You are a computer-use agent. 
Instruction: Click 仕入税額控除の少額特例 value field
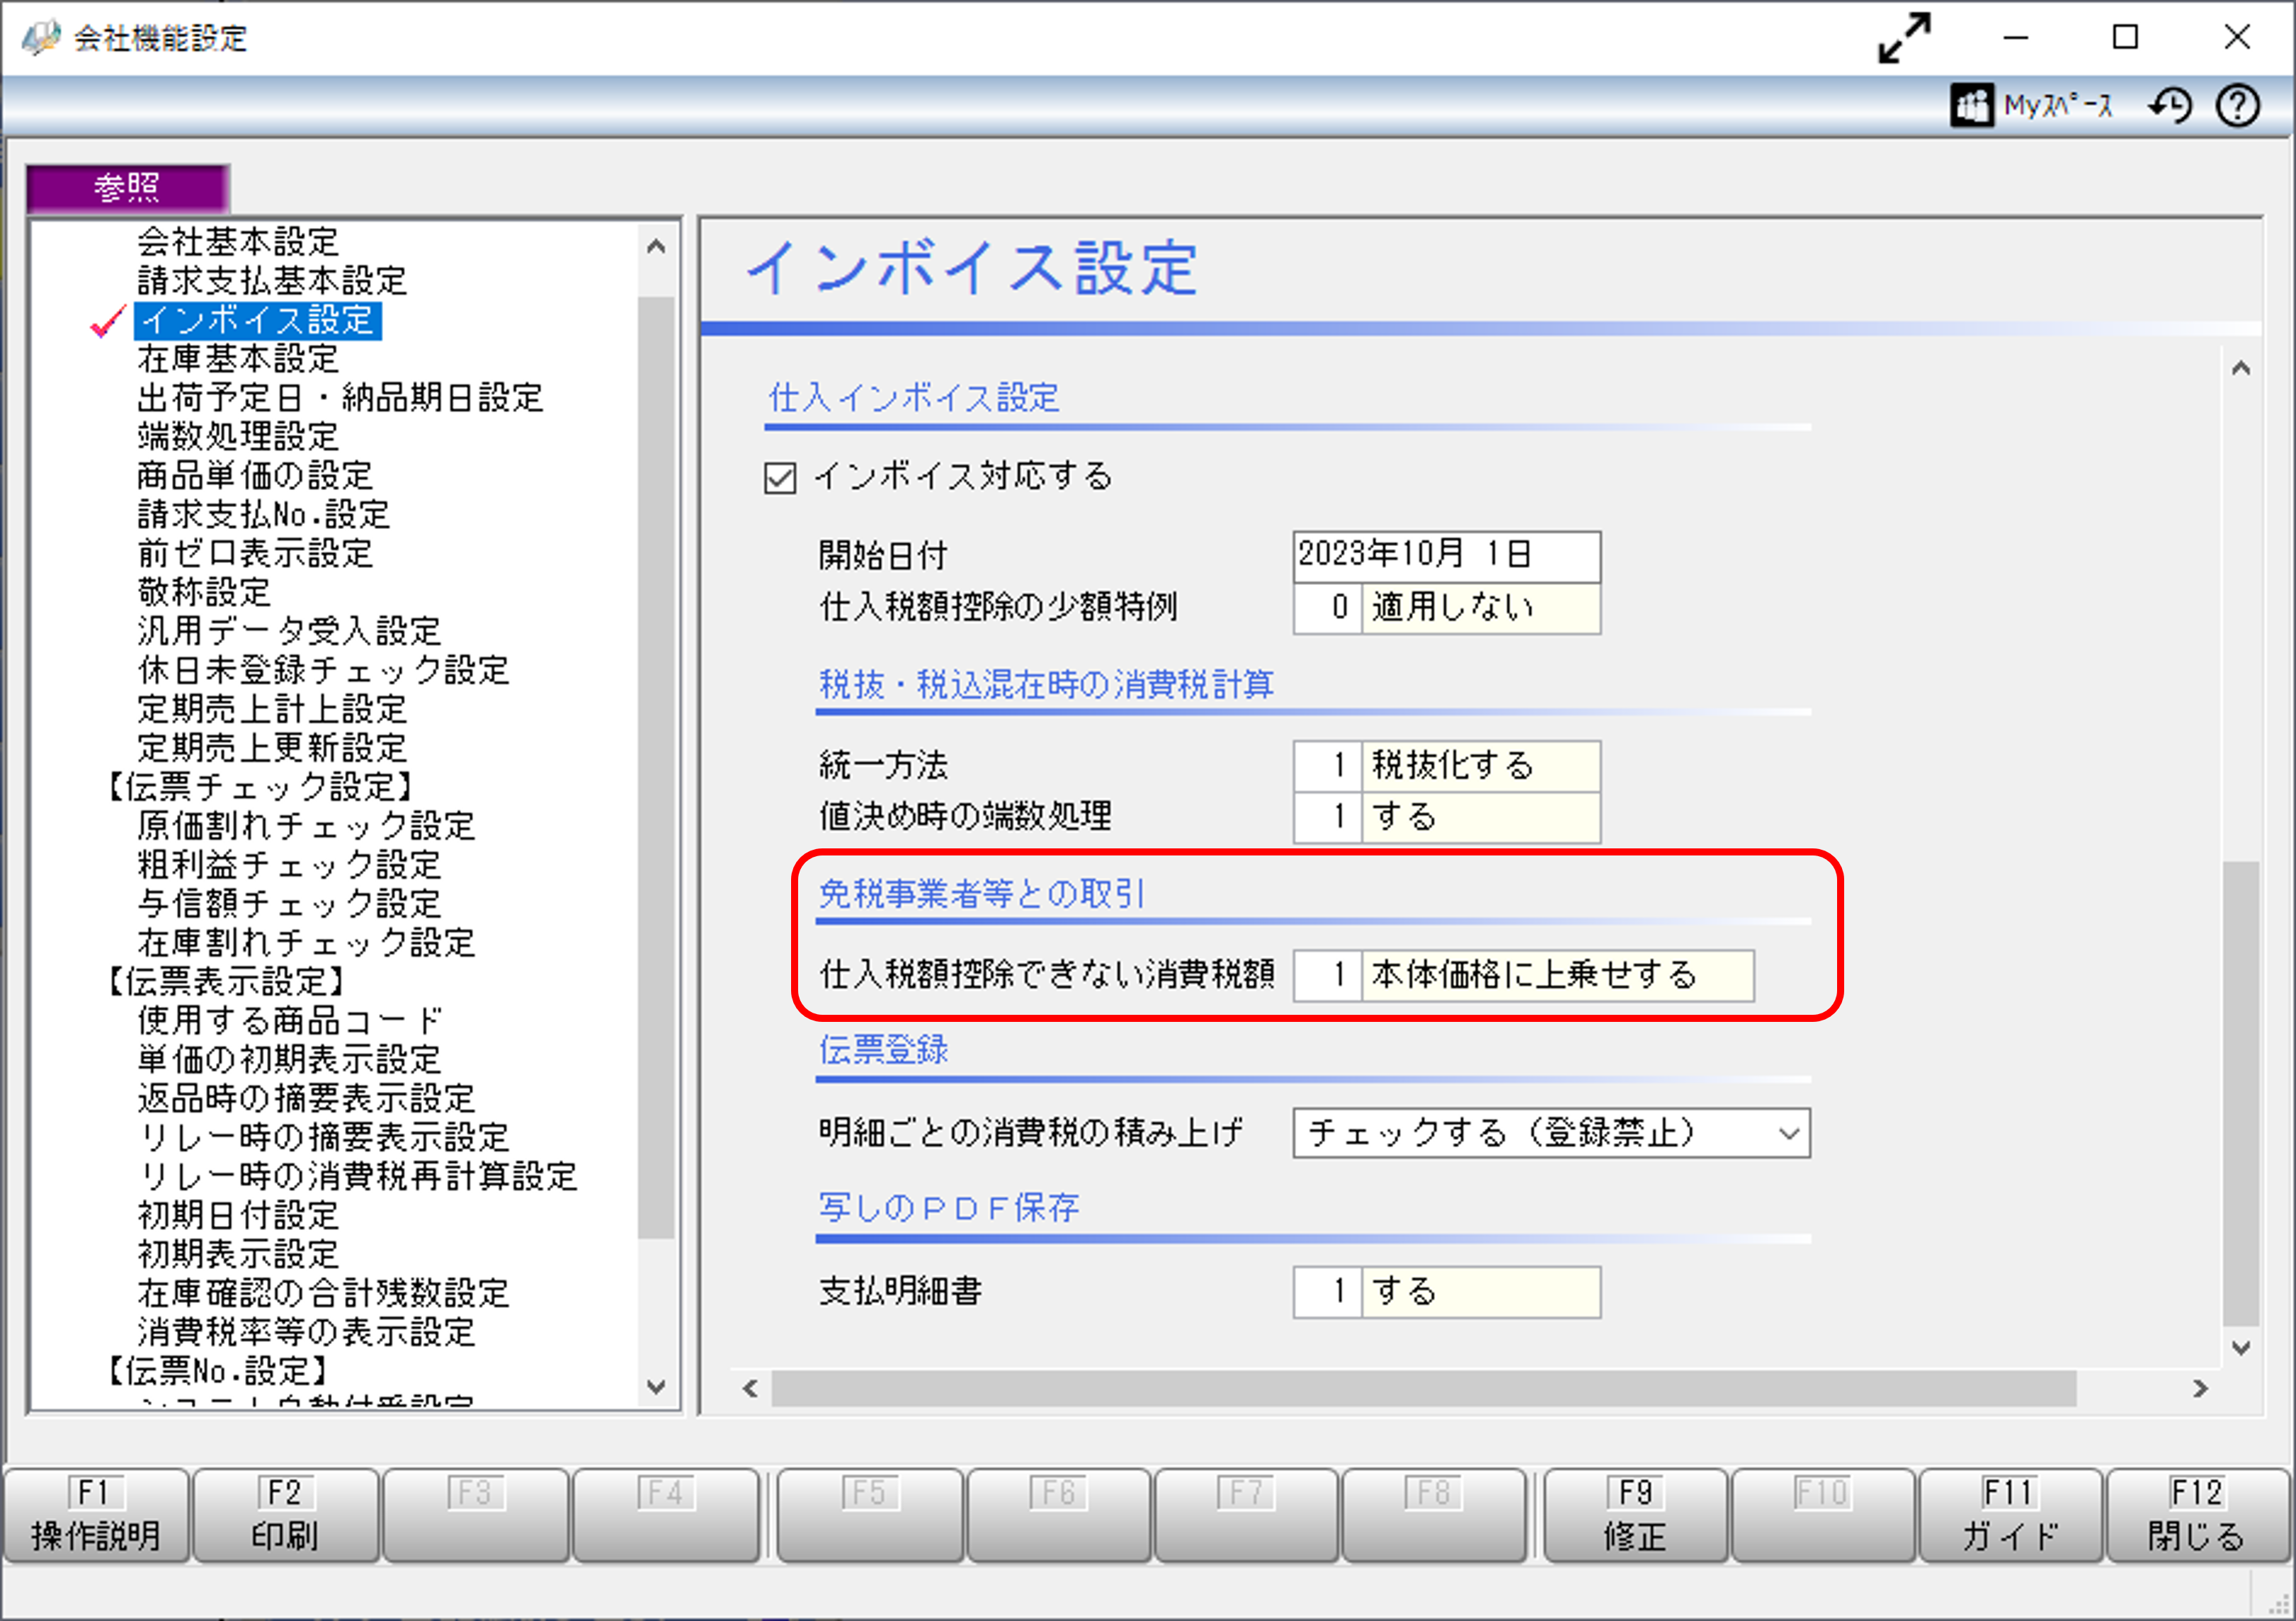tap(1446, 608)
